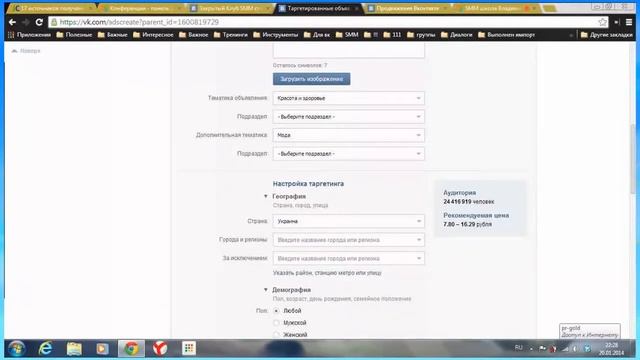Open Другие закладки folder
This screenshot has height=360, width=640.
[607, 35]
